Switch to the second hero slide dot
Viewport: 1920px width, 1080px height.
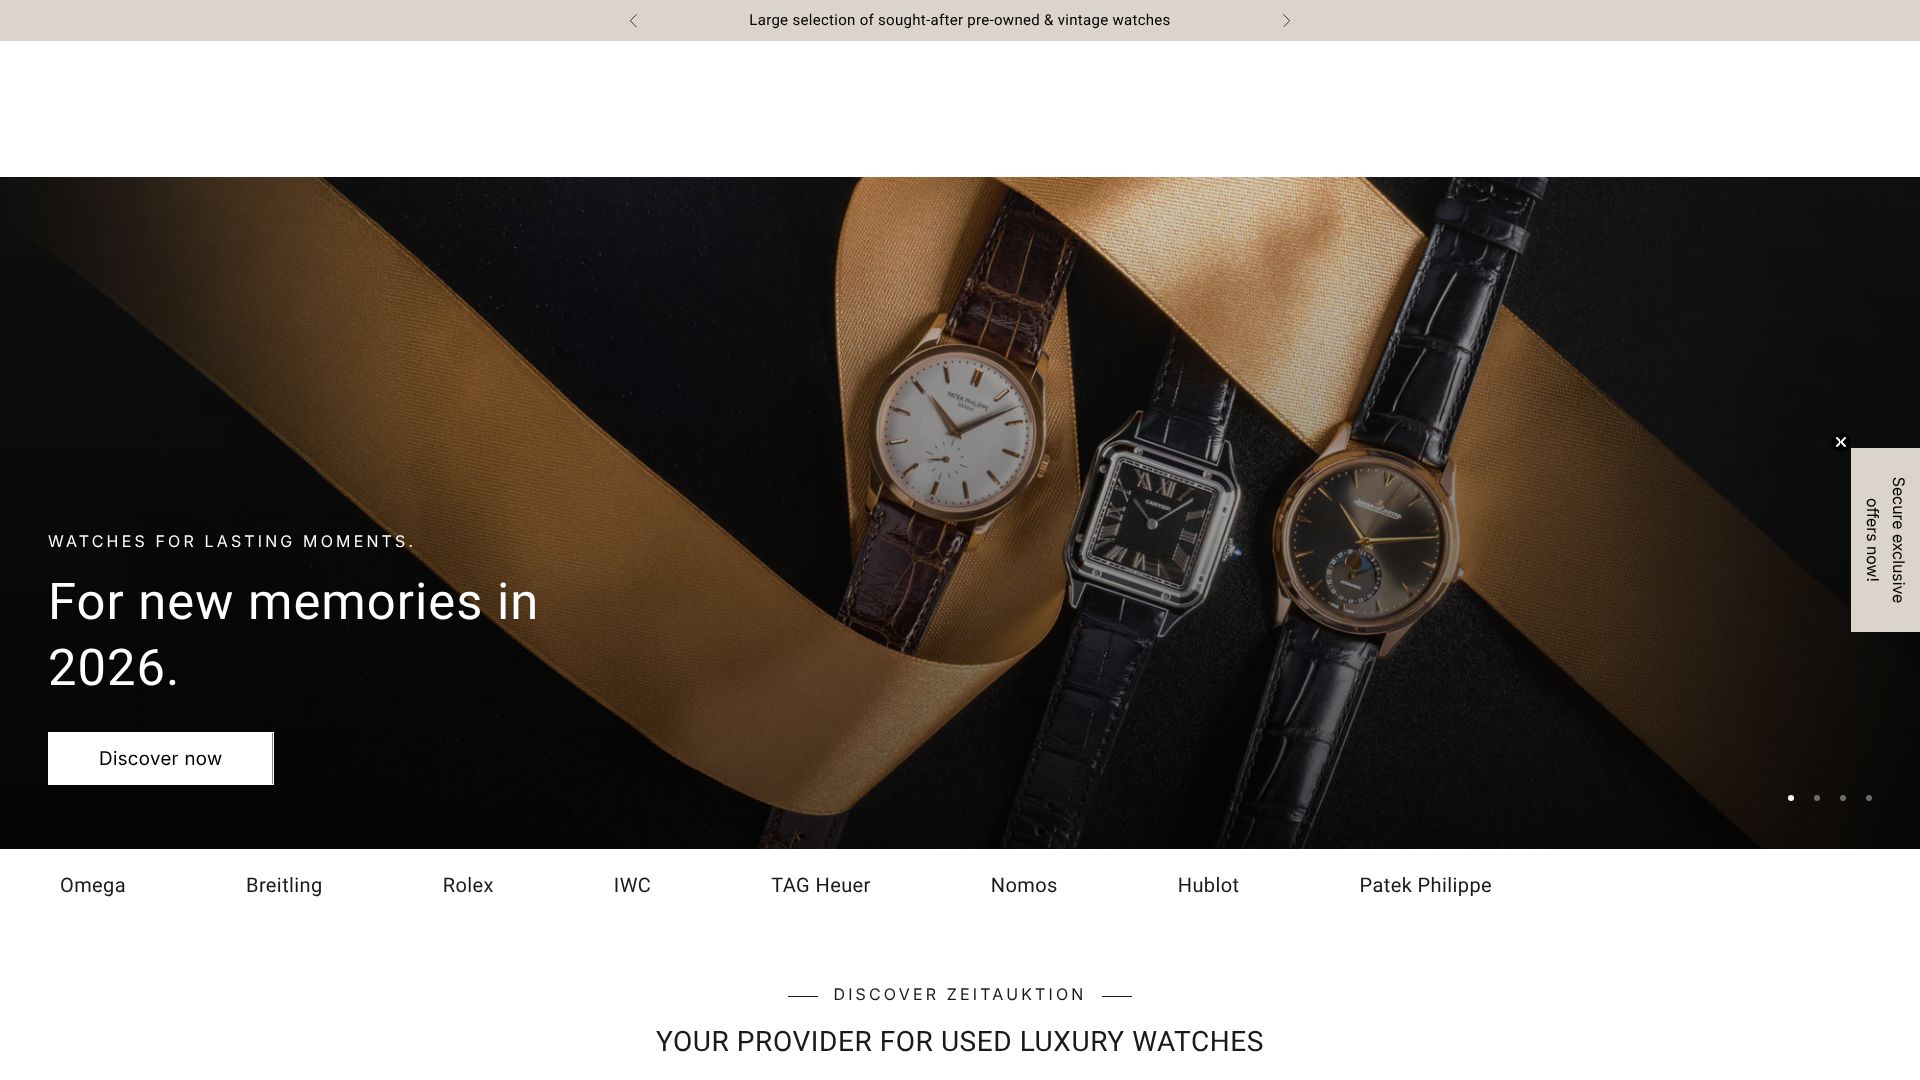coord(1817,798)
